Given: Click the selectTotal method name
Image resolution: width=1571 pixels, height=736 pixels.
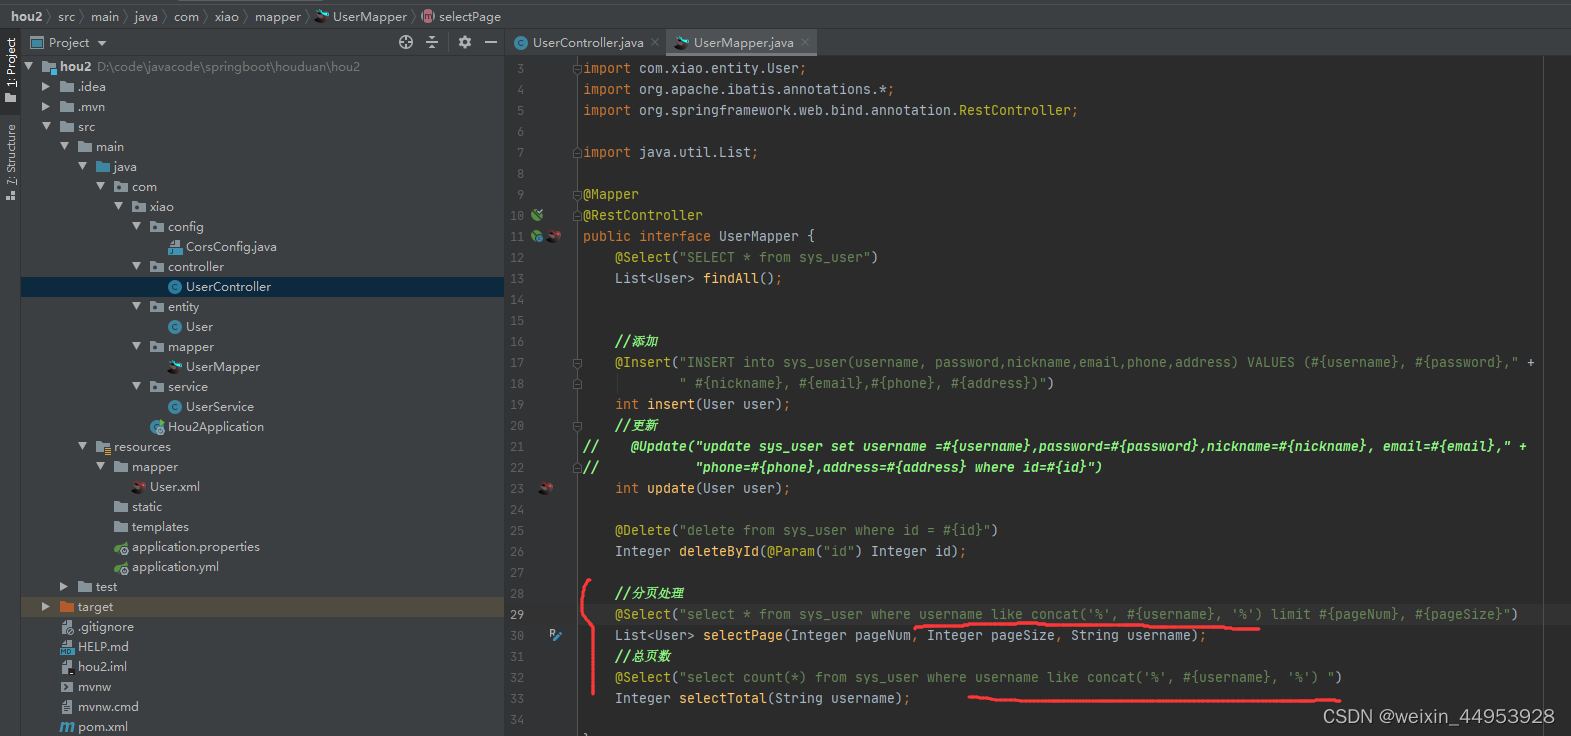Looking at the screenshot, I should 723,698.
